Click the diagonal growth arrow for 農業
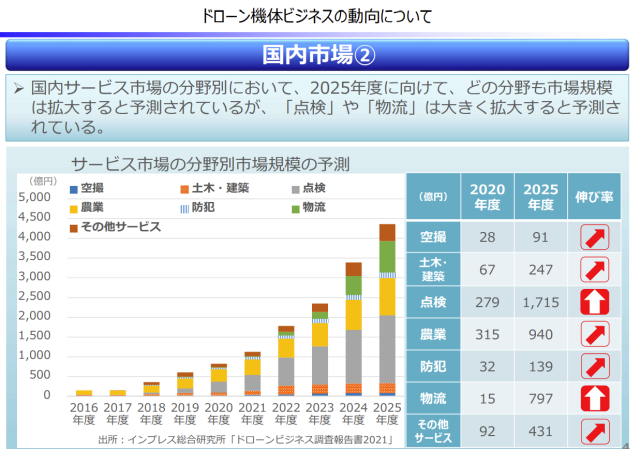 pyautogui.click(x=595, y=334)
